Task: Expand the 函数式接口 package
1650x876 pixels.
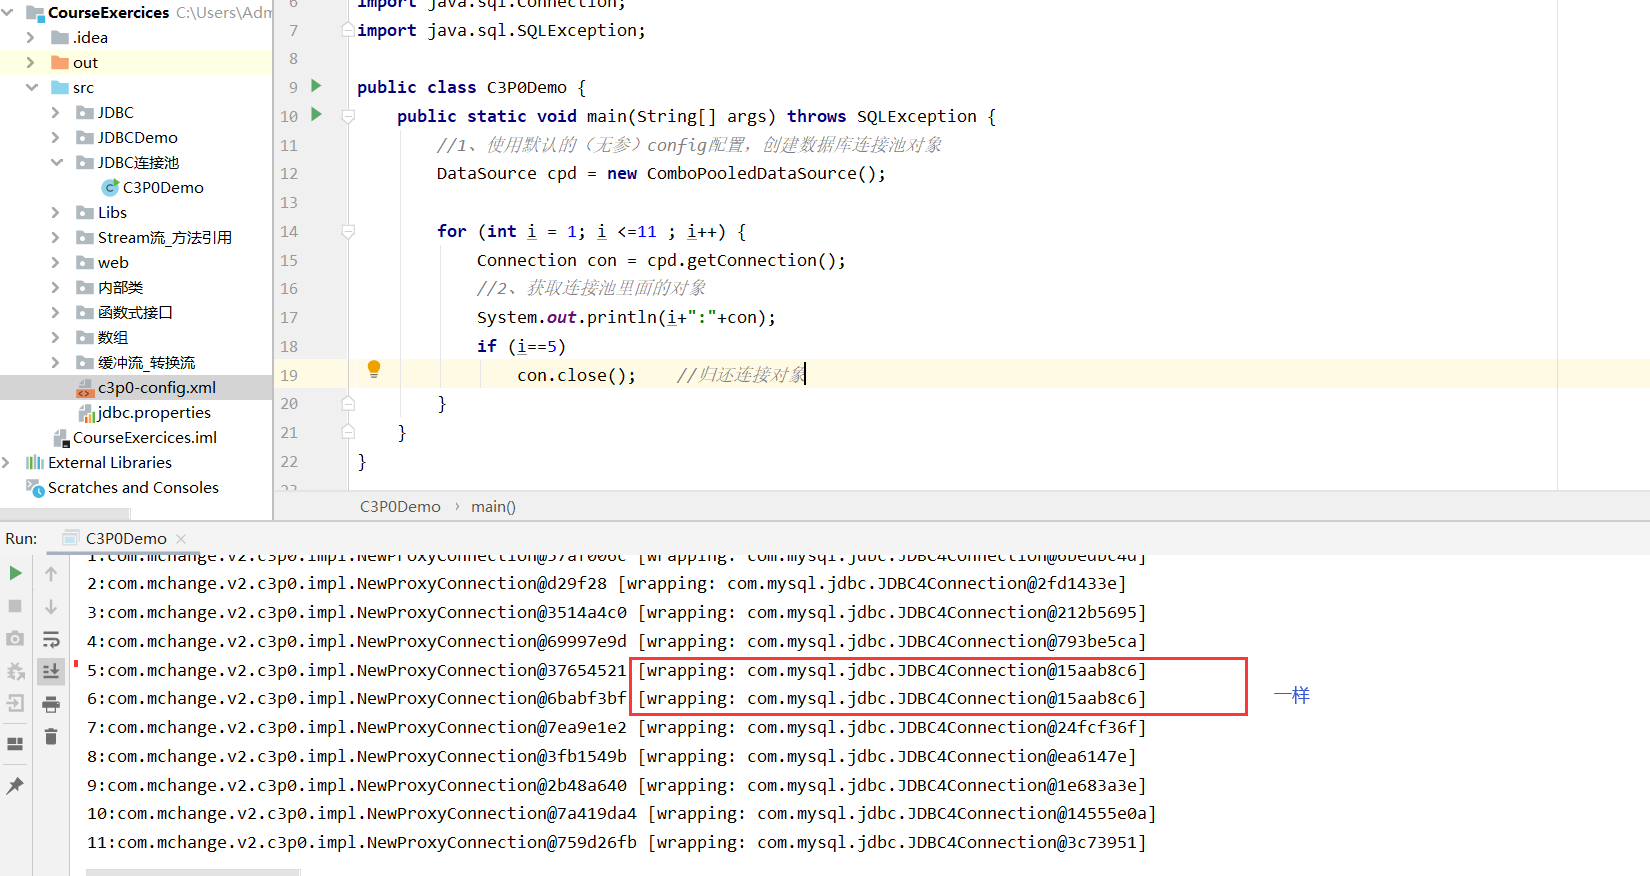Action: [55, 312]
